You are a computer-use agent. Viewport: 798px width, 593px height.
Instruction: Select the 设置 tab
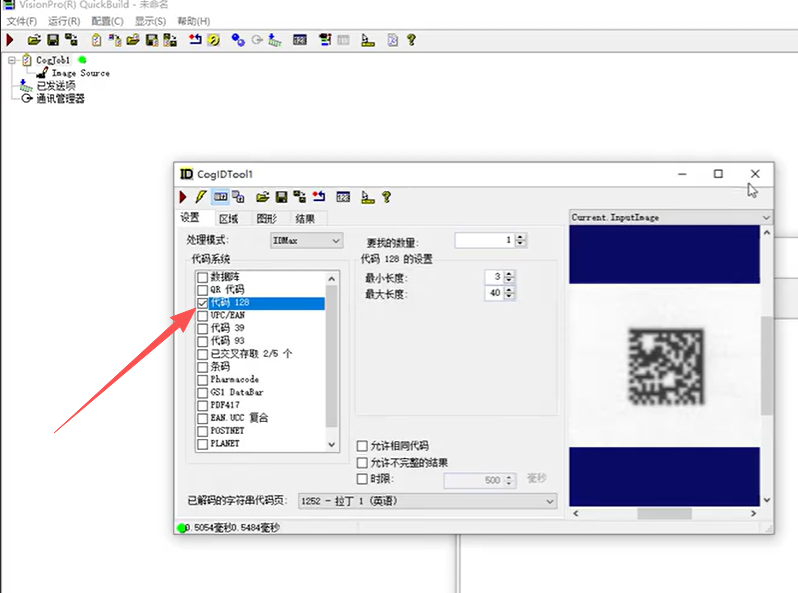[x=190, y=217]
